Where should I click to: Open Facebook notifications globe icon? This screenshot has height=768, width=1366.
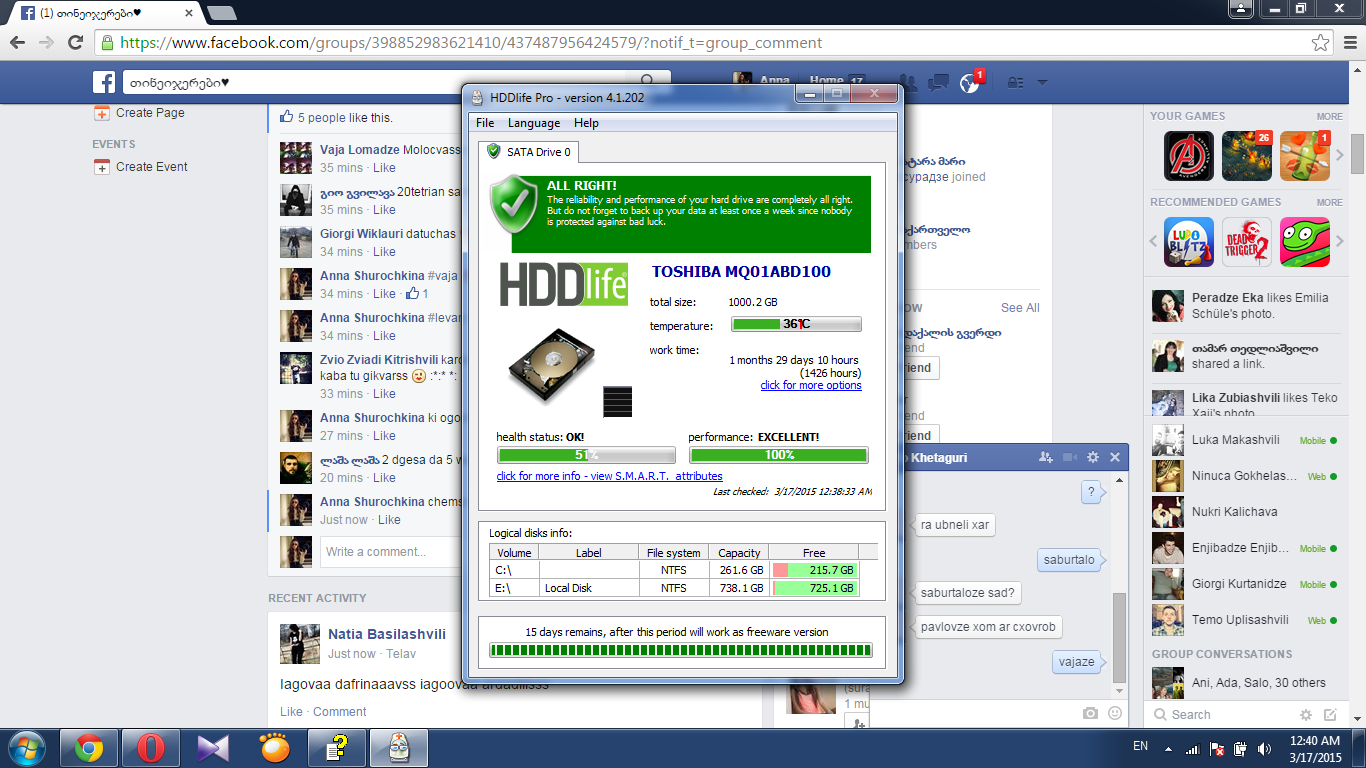click(x=968, y=82)
